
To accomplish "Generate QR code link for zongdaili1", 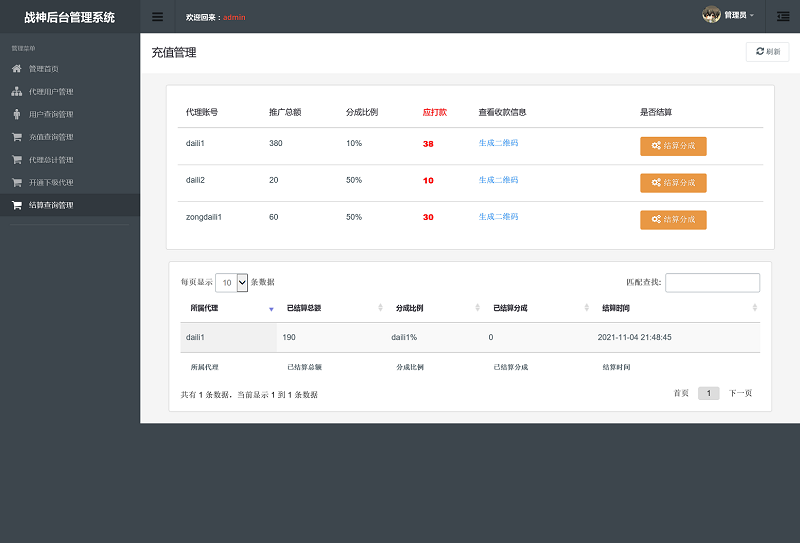I will click(x=498, y=216).
